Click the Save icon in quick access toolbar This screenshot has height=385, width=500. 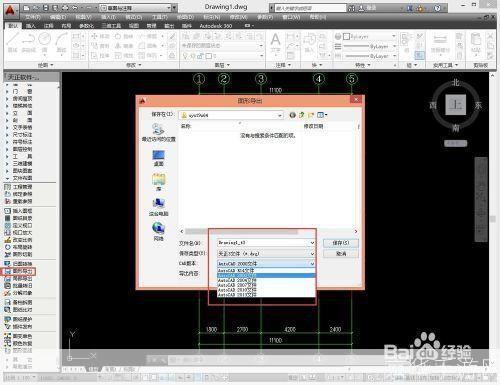click(x=46, y=8)
